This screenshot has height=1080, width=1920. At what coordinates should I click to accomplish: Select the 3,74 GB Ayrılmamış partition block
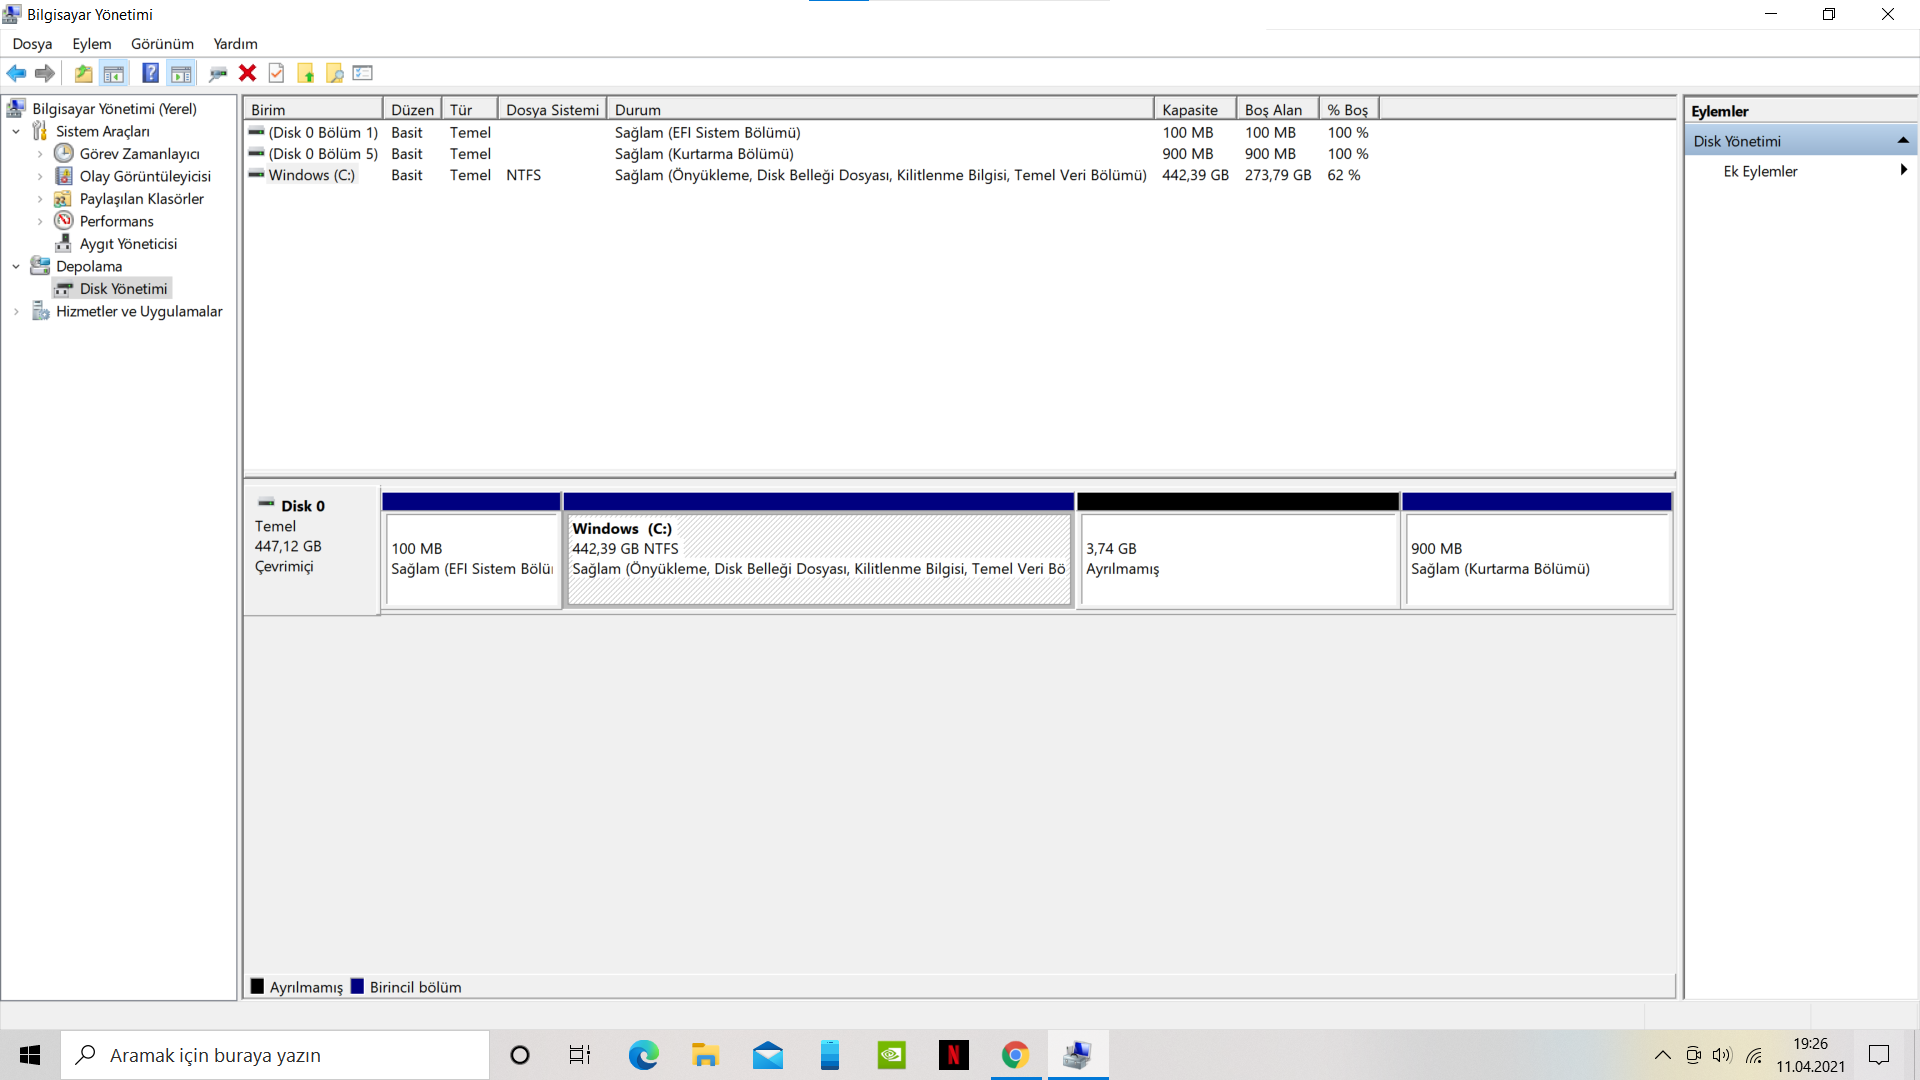click(x=1237, y=558)
